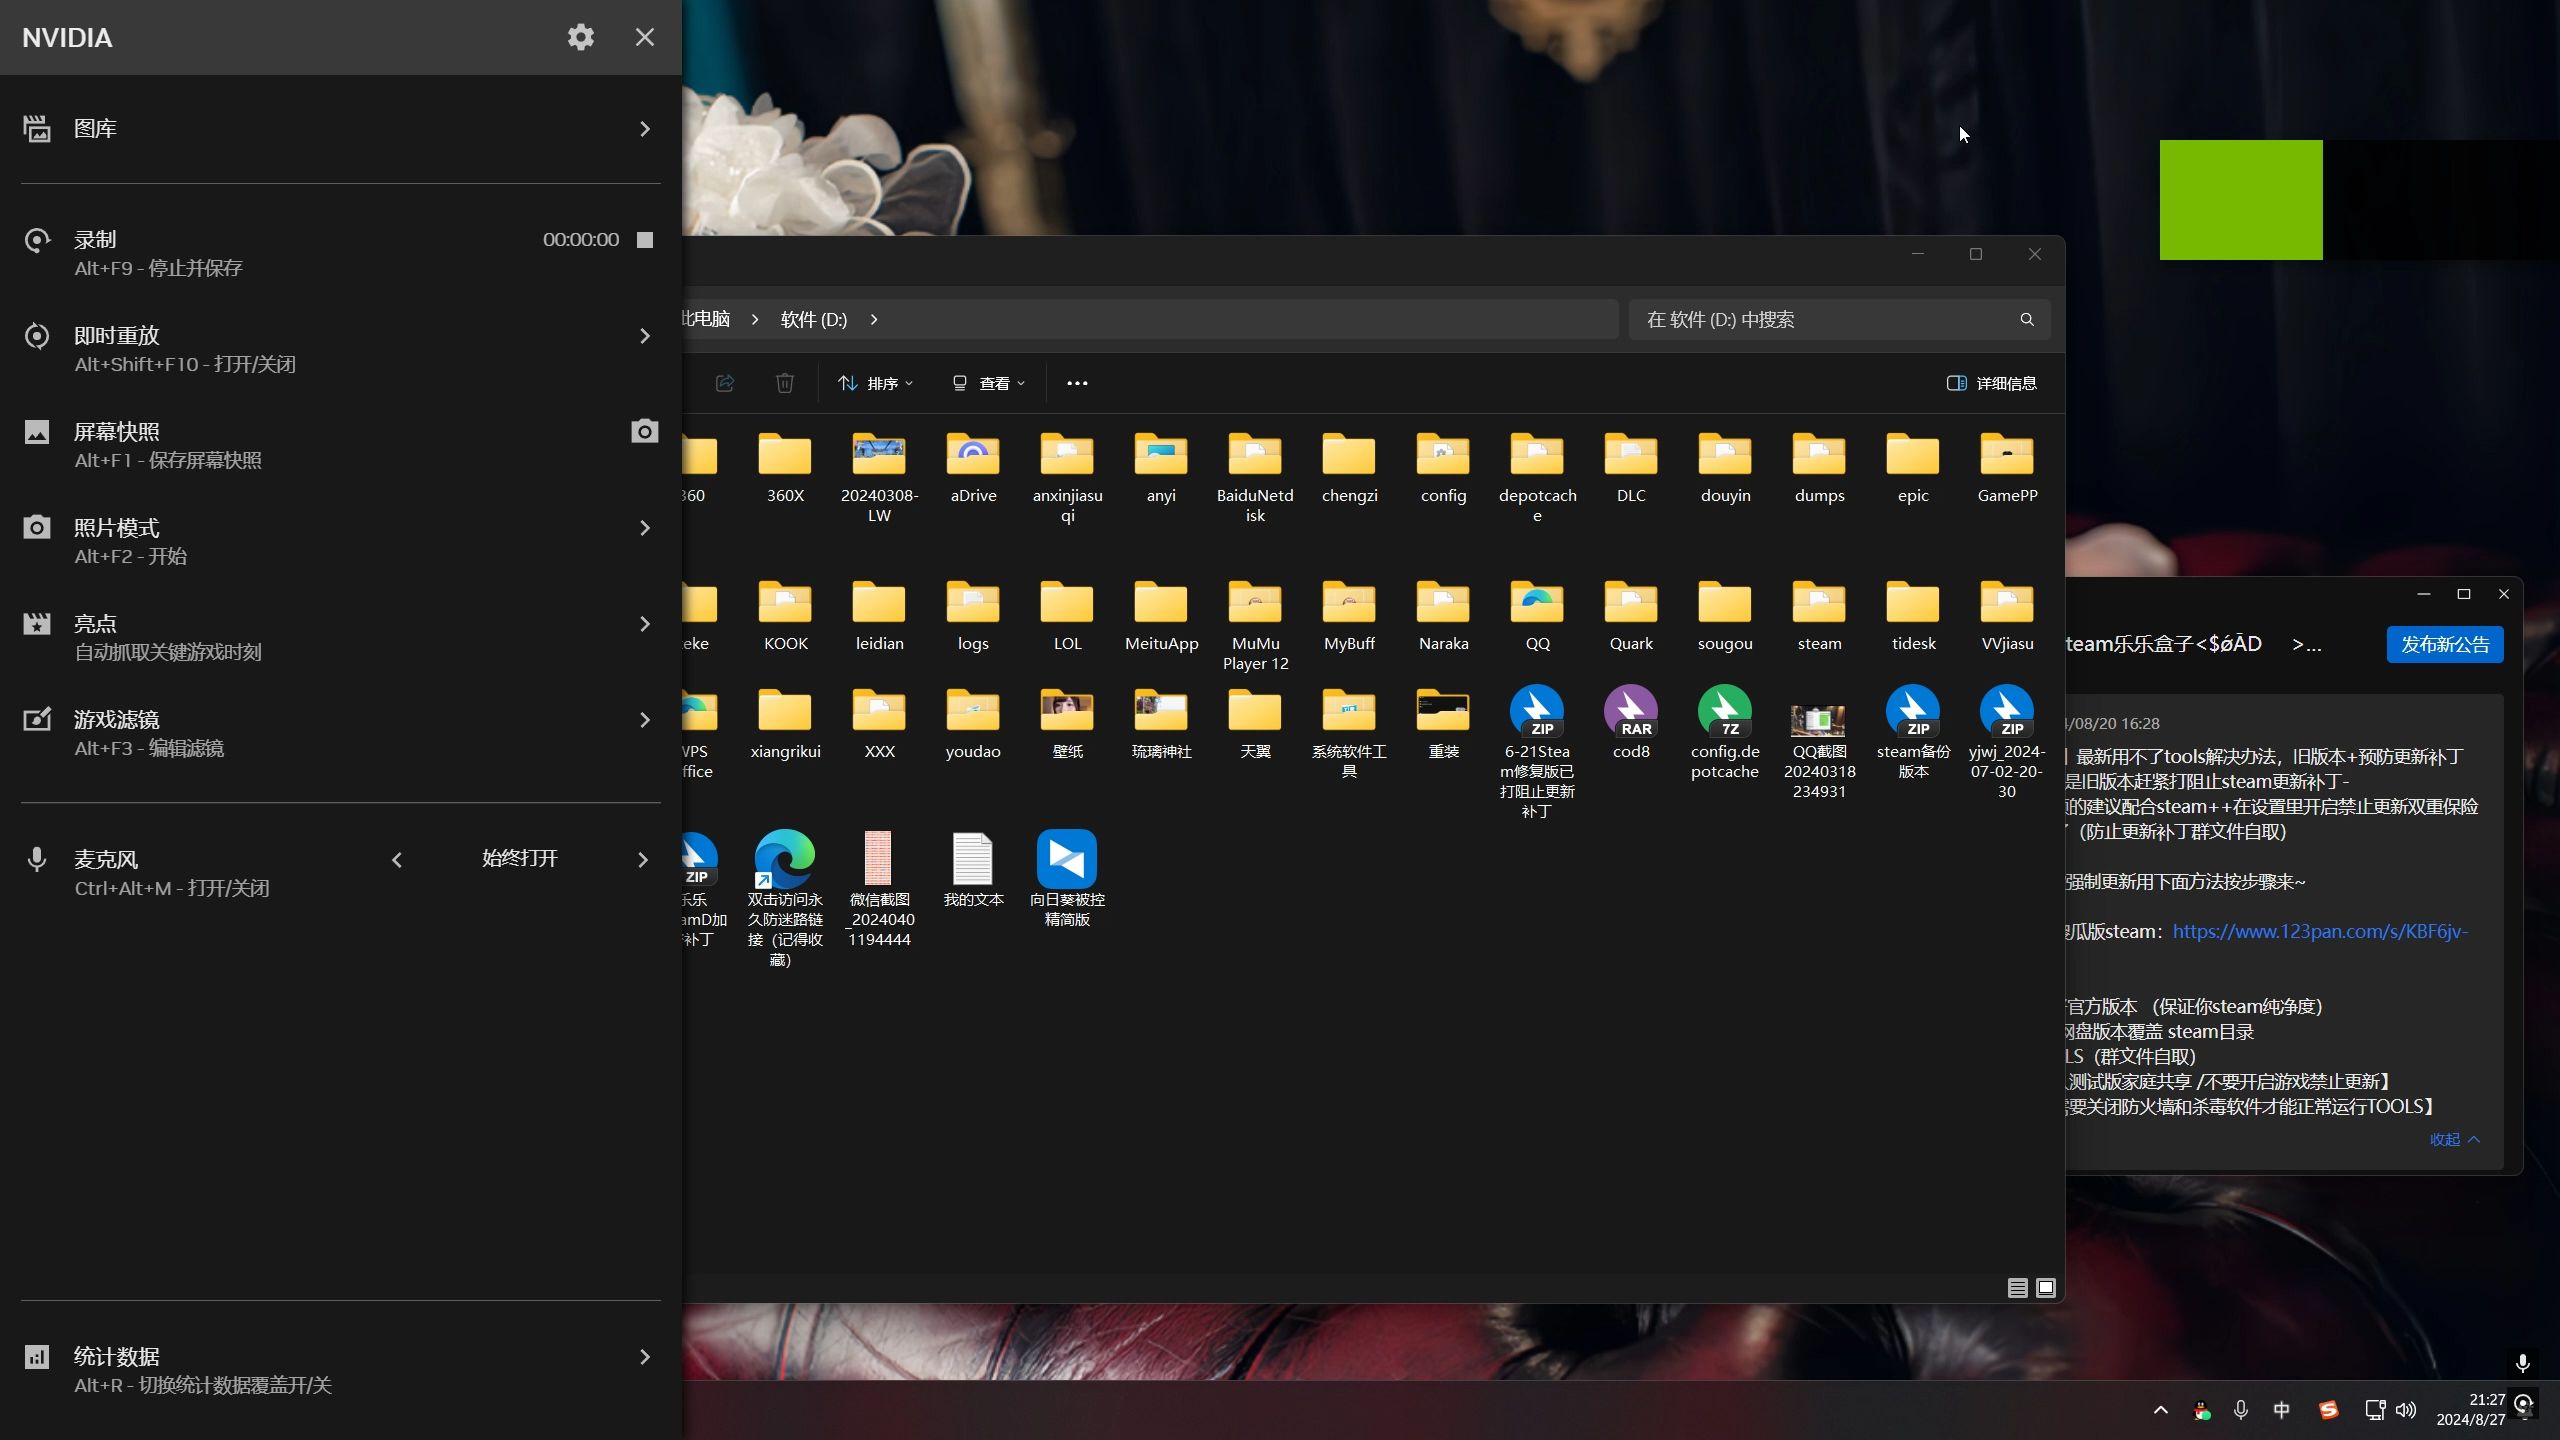
Task: Select the MuMu Player 12 folder
Action: (1255, 626)
